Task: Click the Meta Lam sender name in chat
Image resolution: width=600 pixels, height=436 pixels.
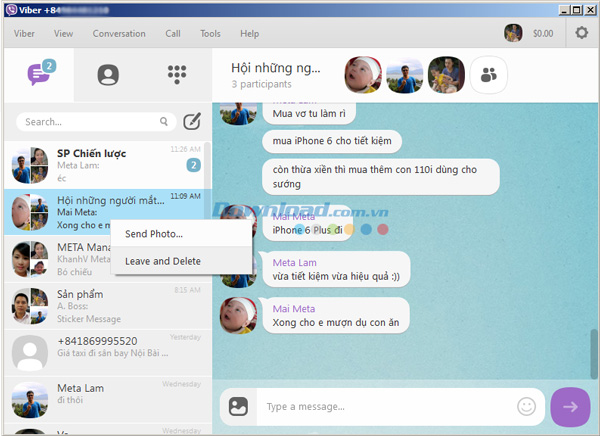Action: 294,263
